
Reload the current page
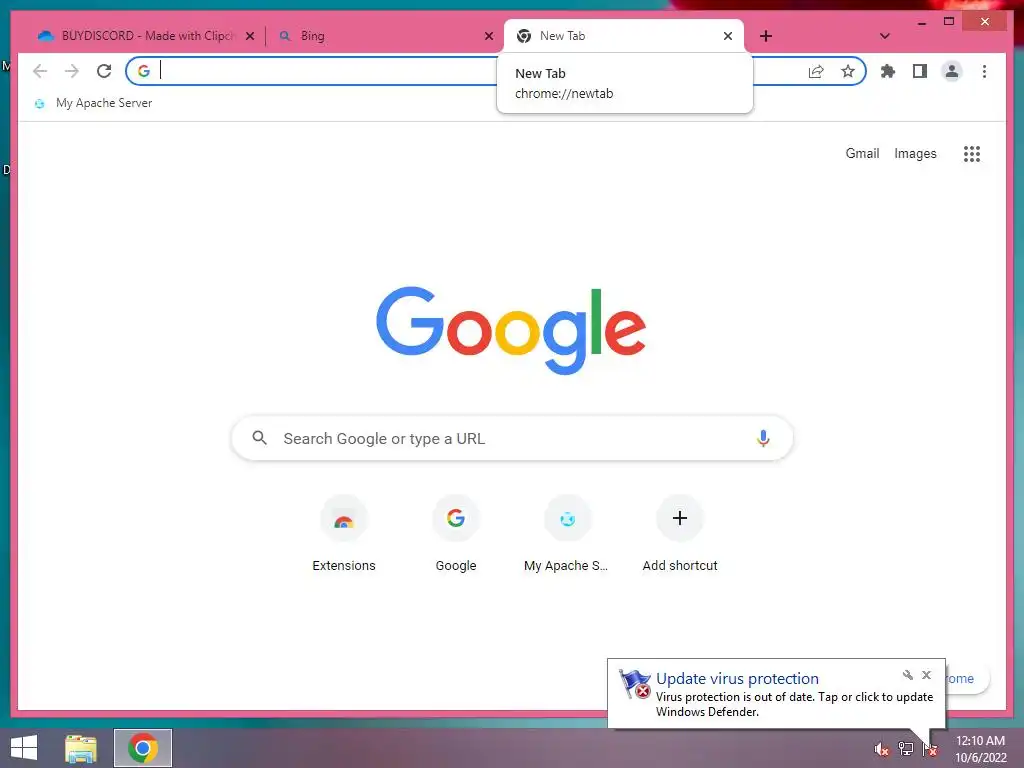[104, 71]
